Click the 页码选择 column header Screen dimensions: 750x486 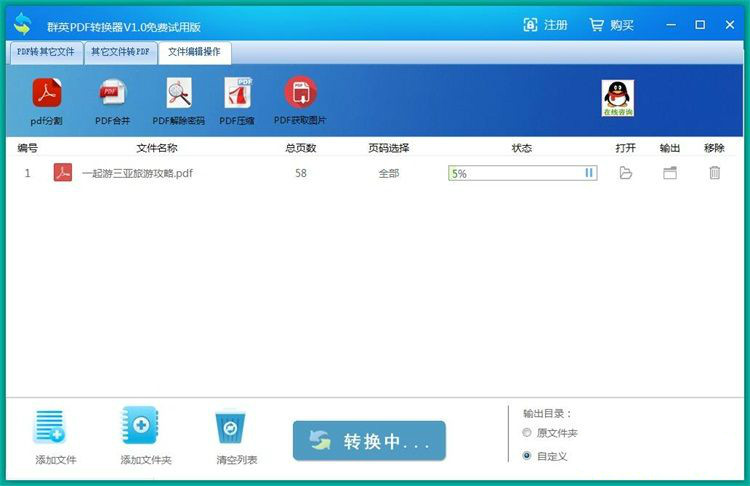click(x=389, y=148)
